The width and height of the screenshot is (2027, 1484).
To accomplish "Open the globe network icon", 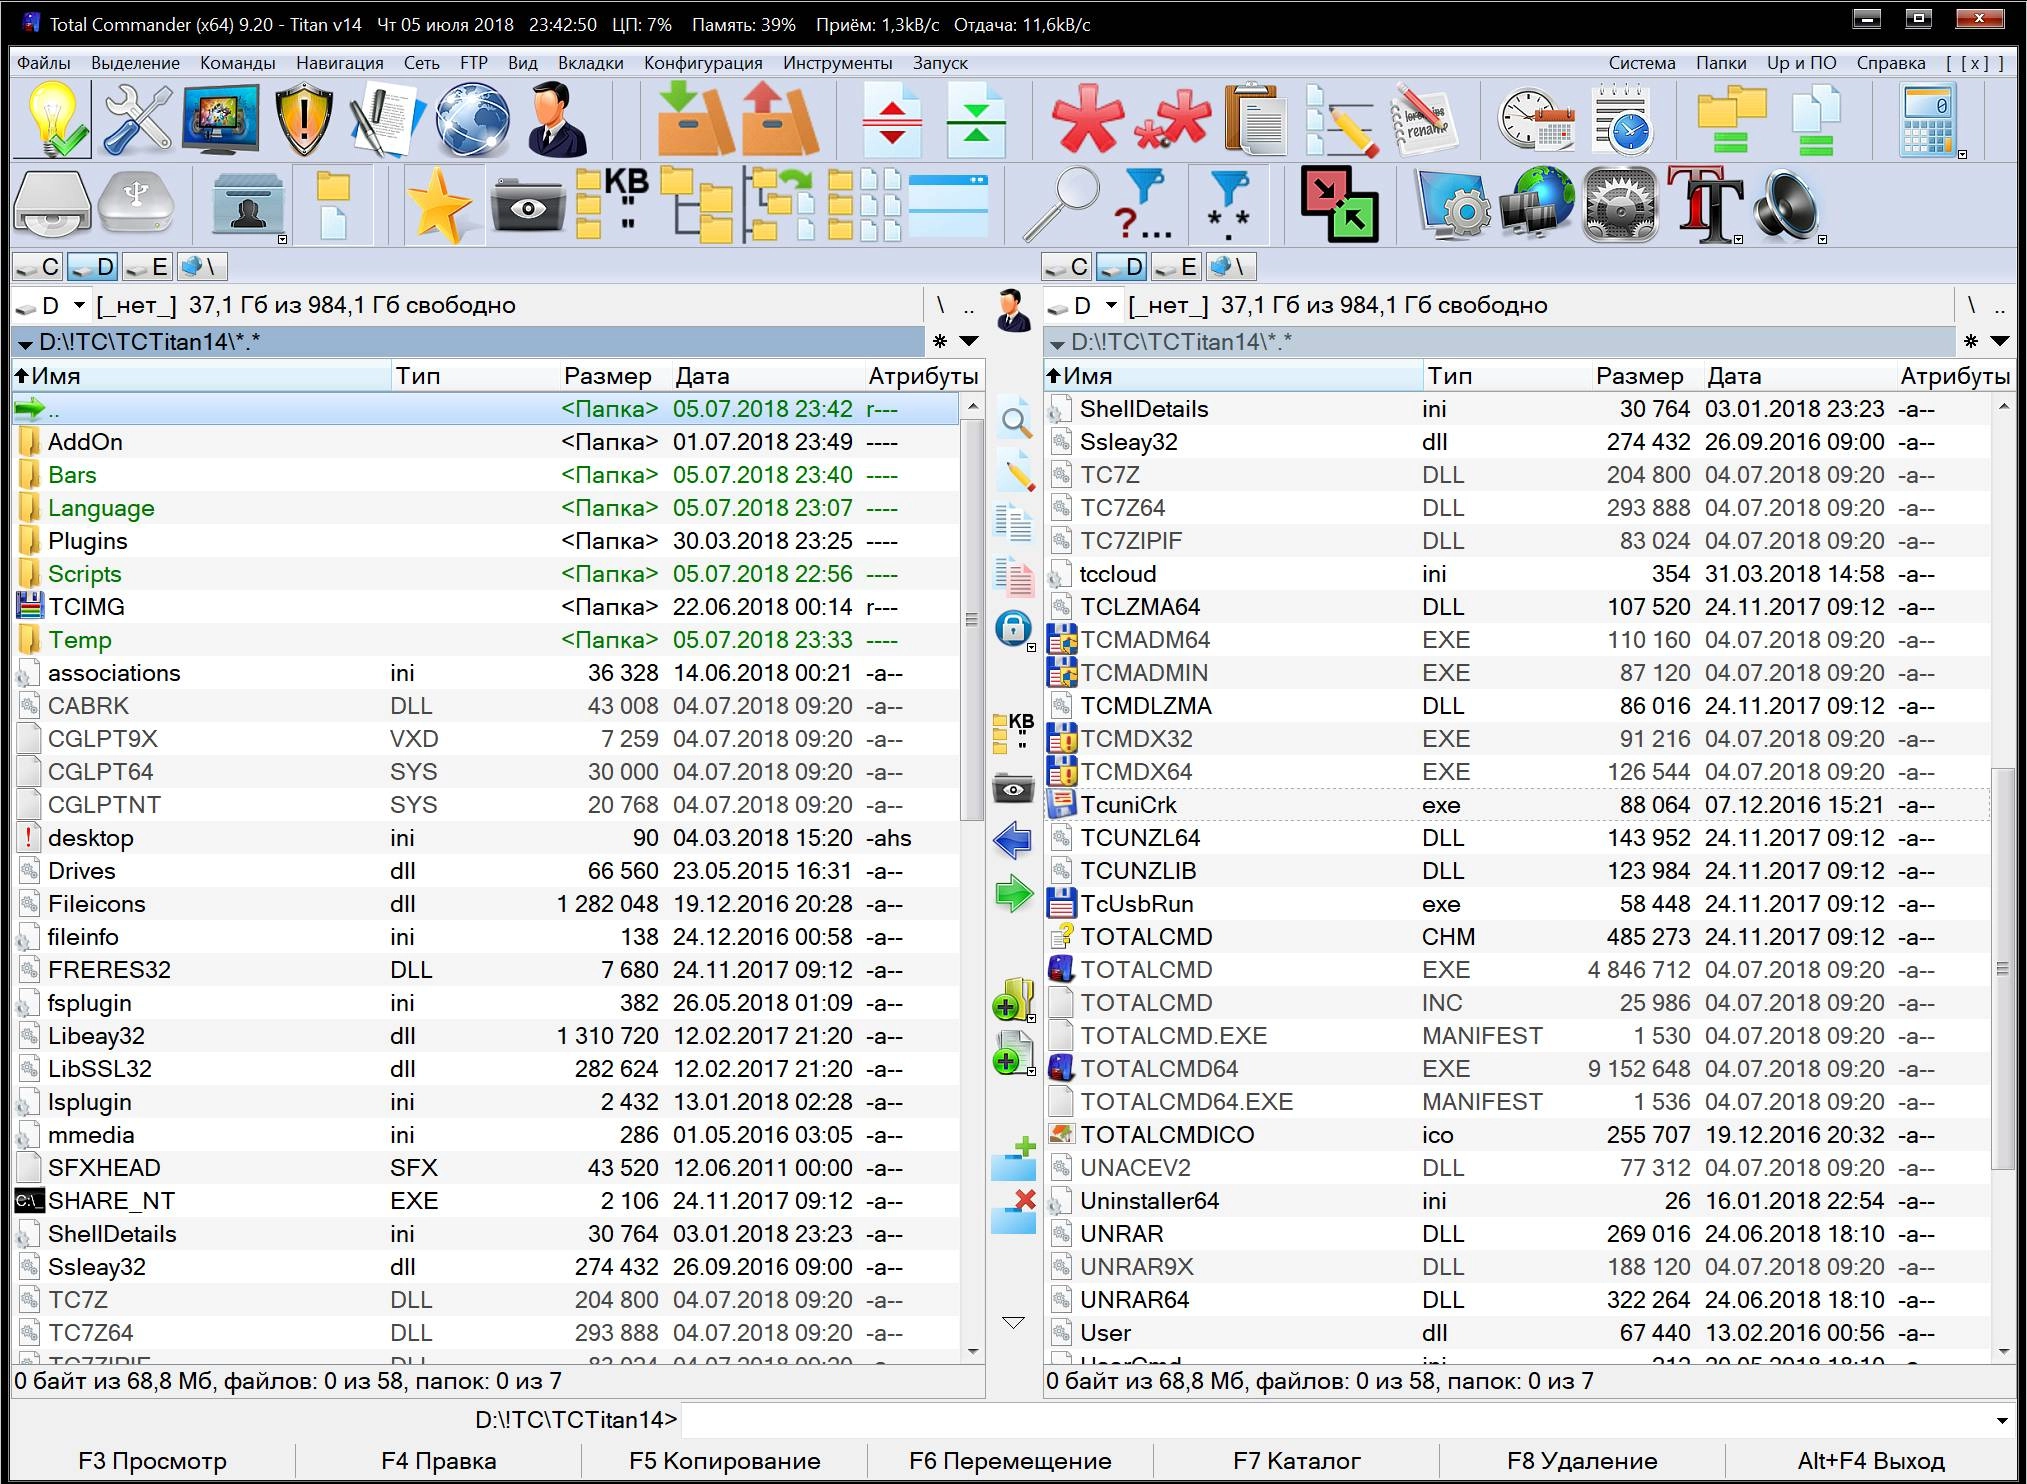I will 471,120.
